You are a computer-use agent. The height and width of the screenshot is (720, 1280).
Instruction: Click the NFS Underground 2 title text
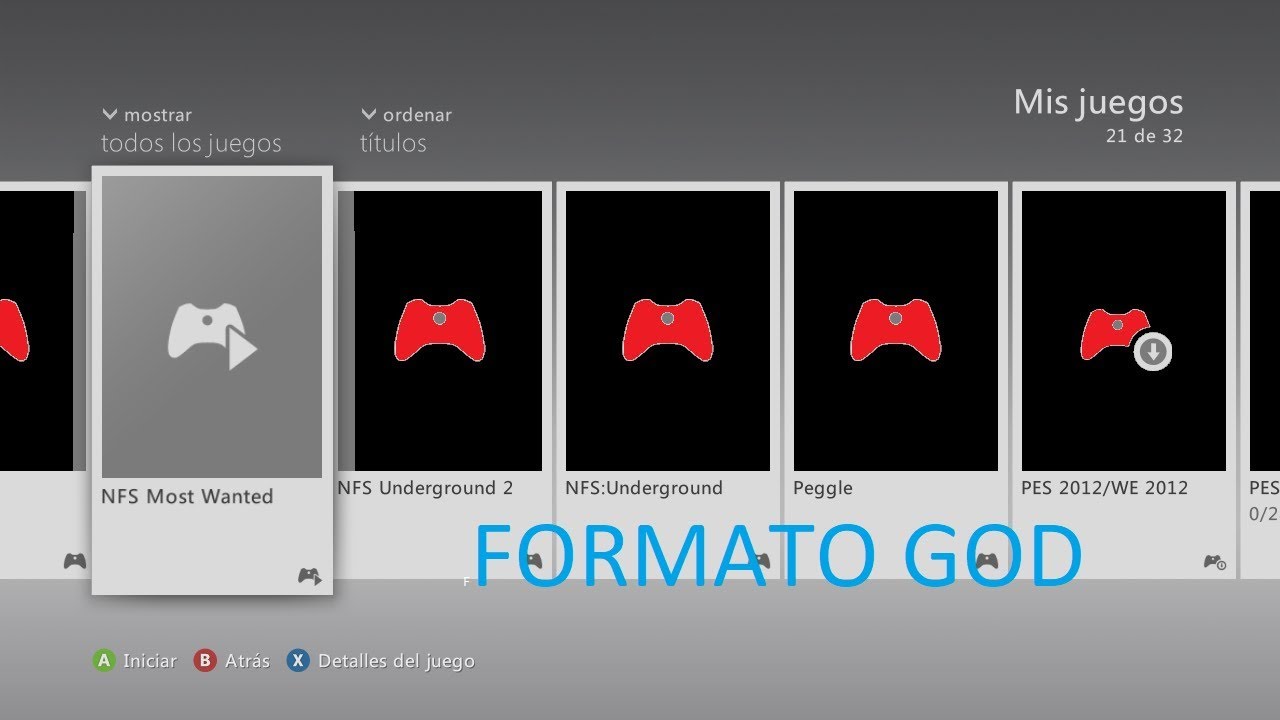pyautogui.click(x=425, y=488)
